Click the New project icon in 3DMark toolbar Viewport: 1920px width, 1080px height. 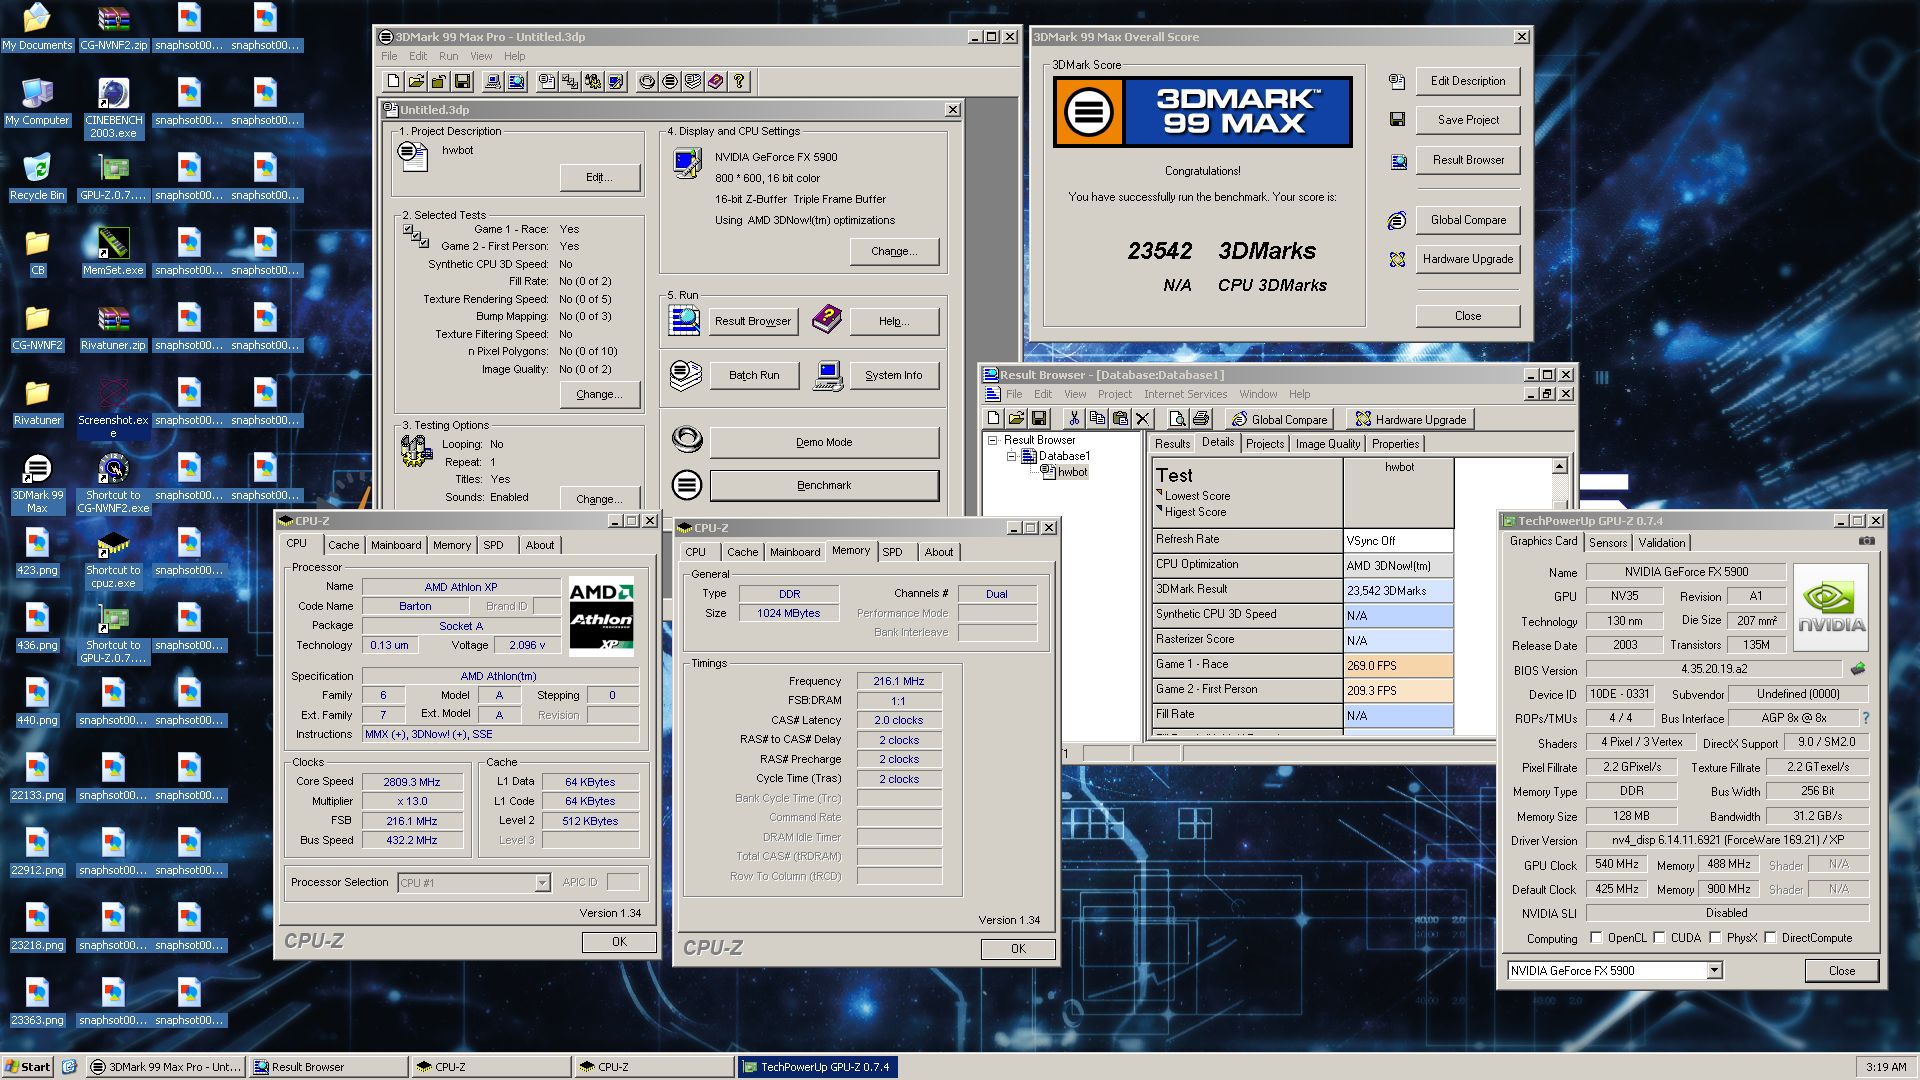393,81
